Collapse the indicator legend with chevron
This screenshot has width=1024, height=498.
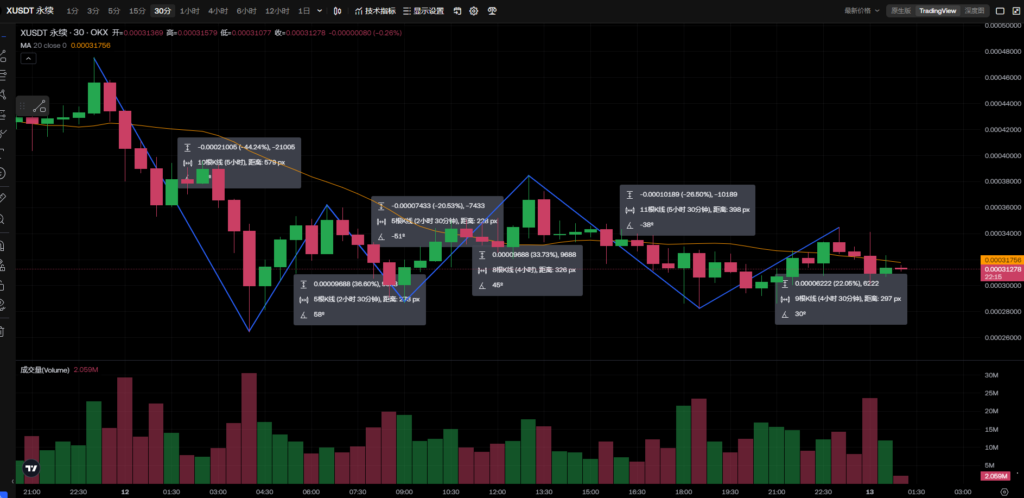click(28, 59)
